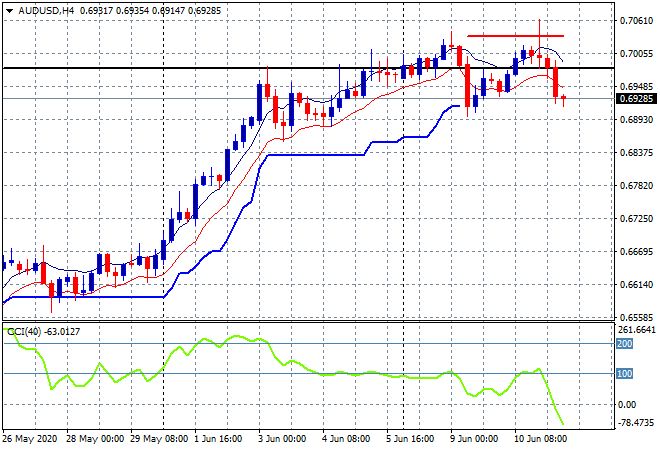
Task: Select the CCI scale value -78.4735
Action: 636,422
